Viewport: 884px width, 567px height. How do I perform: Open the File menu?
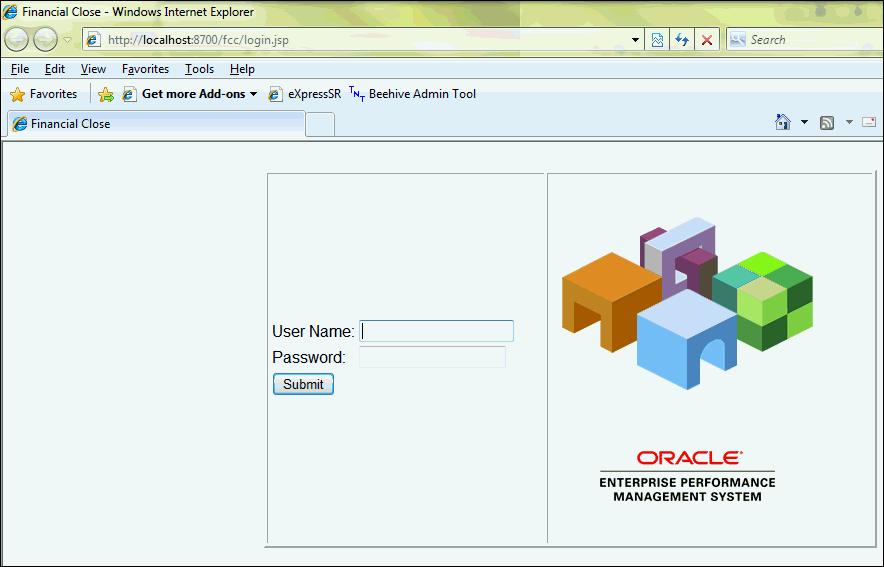click(20, 69)
